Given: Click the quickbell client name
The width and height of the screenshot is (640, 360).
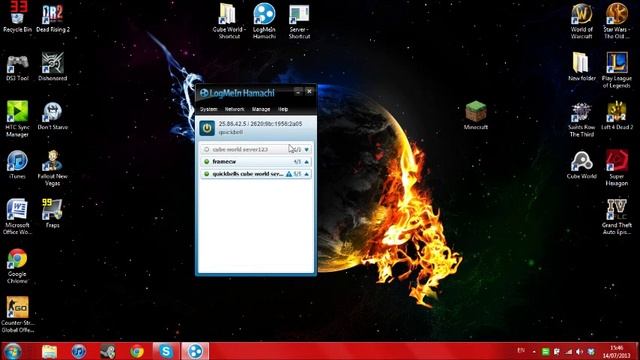Looking at the screenshot, I should coord(231,132).
